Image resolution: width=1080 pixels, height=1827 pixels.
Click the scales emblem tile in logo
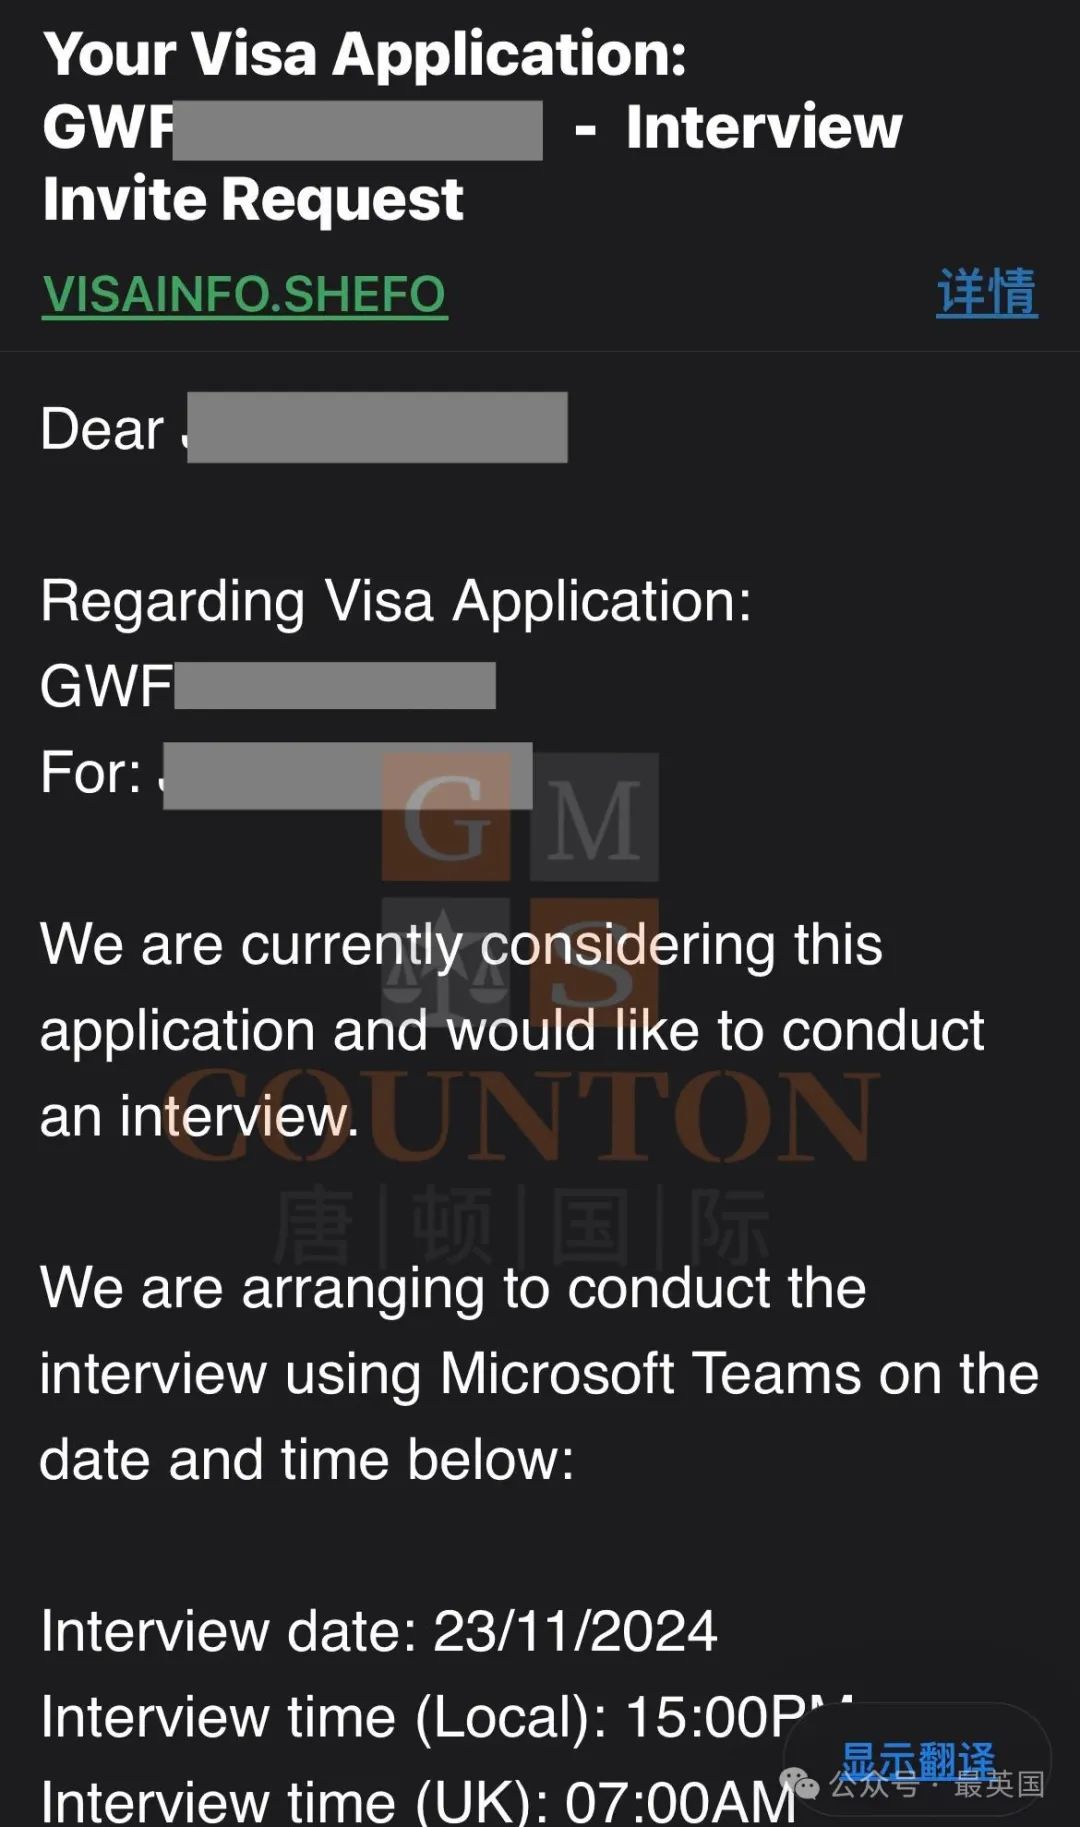pos(446,962)
